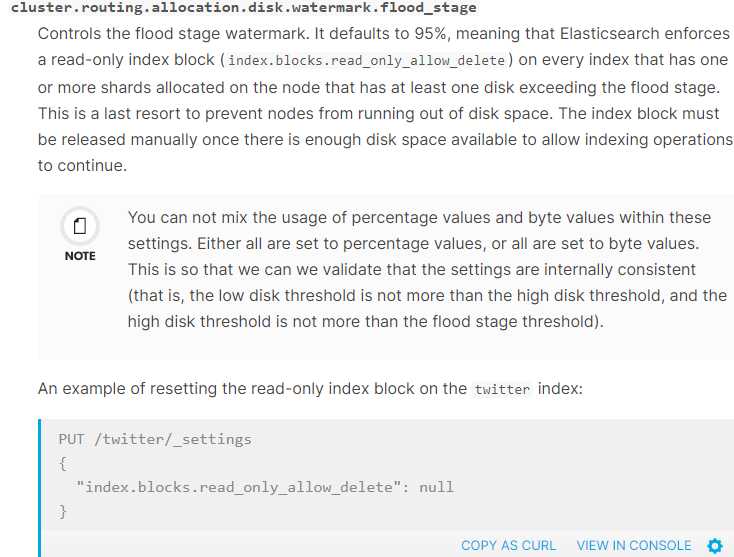This screenshot has height=557, width=734.
Task: Click the inline twitter index code
Action: pos(502,389)
